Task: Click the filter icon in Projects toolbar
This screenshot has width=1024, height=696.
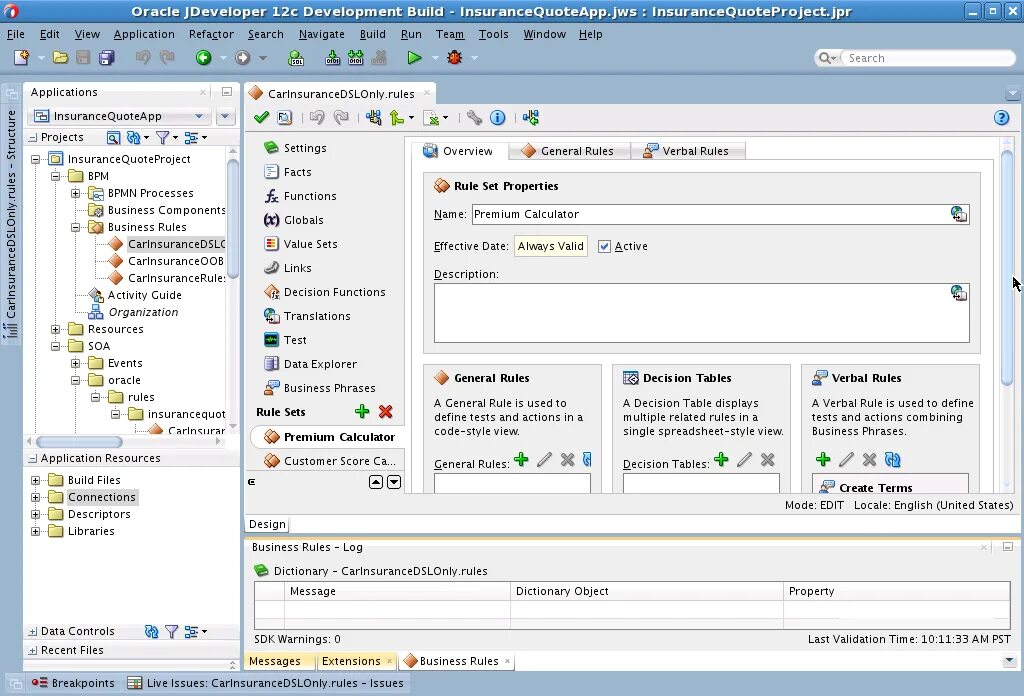Action: pos(163,137)
